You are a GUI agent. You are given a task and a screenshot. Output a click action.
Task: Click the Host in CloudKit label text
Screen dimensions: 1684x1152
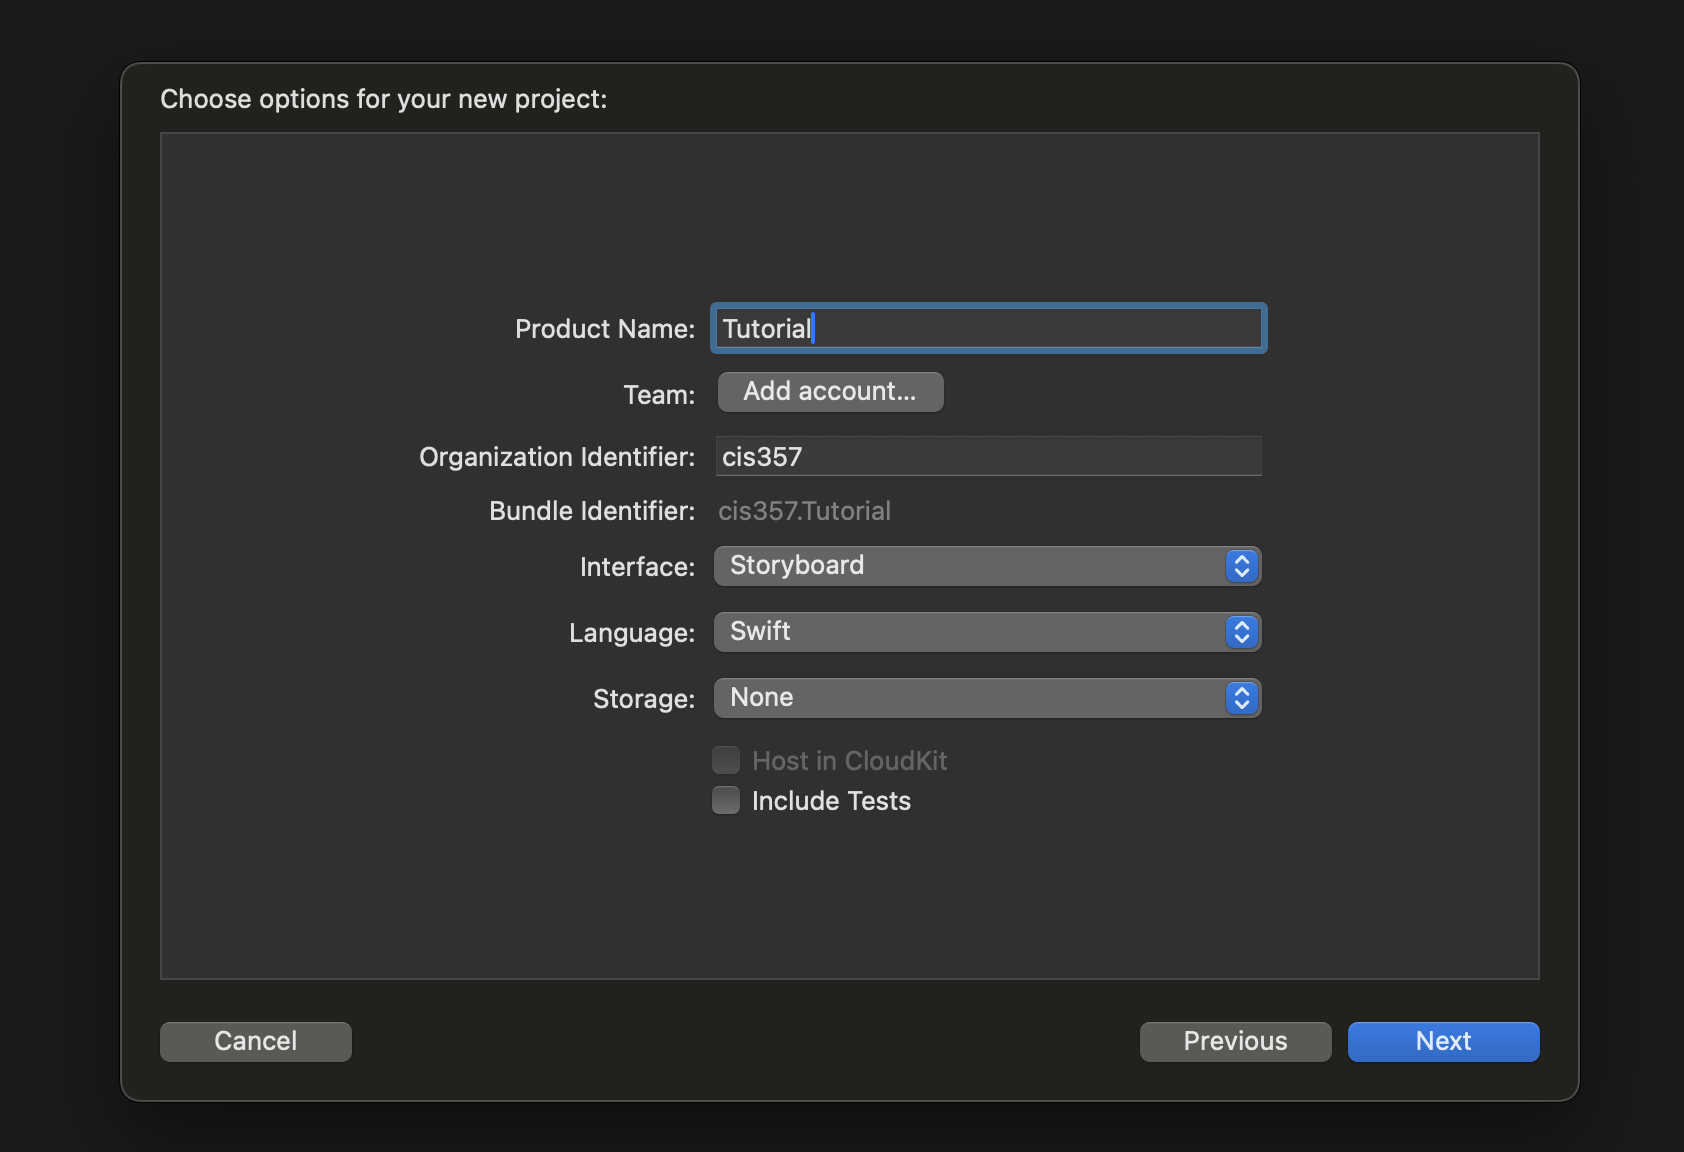pos(849,761)
